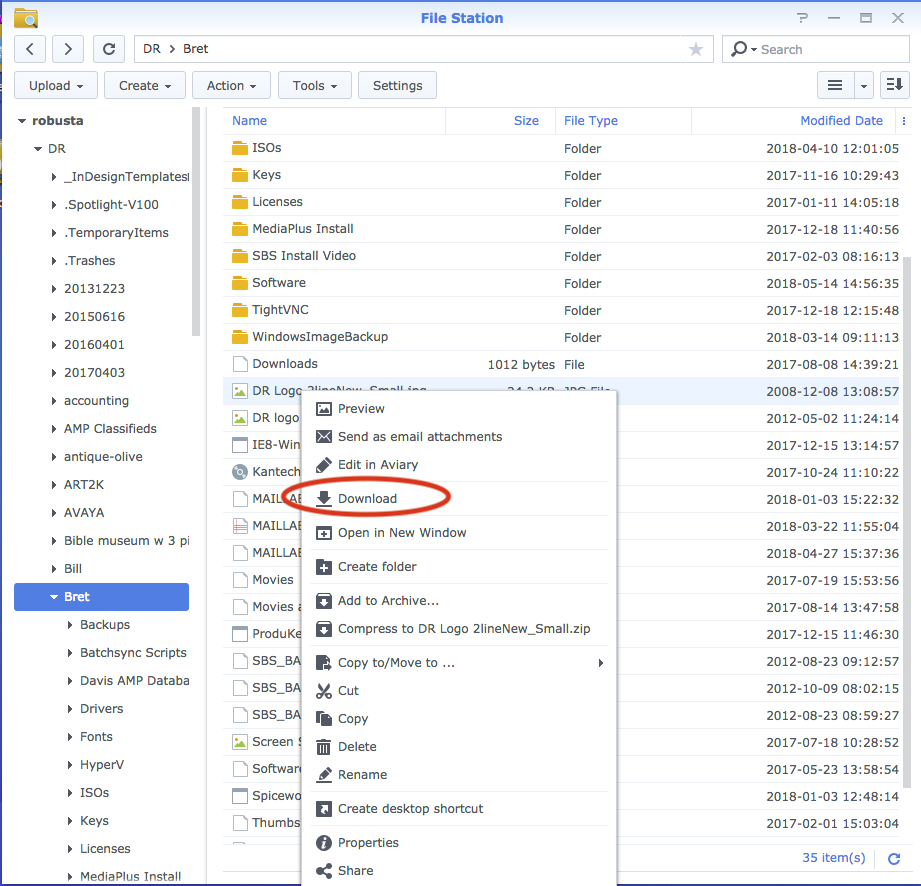The height and width of the screenshot is (886, 921).
Task: Collapse the robusta tree node
Action: [22, 120]
